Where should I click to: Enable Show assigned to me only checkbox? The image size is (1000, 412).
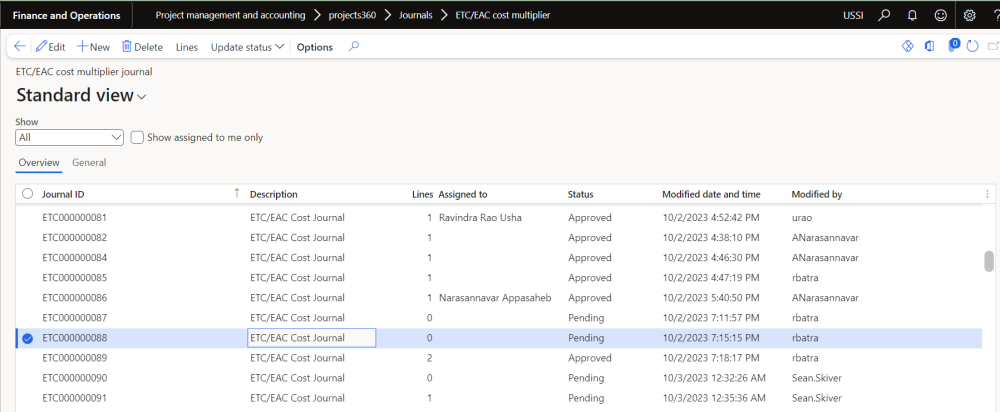click(x=138, y=138)
